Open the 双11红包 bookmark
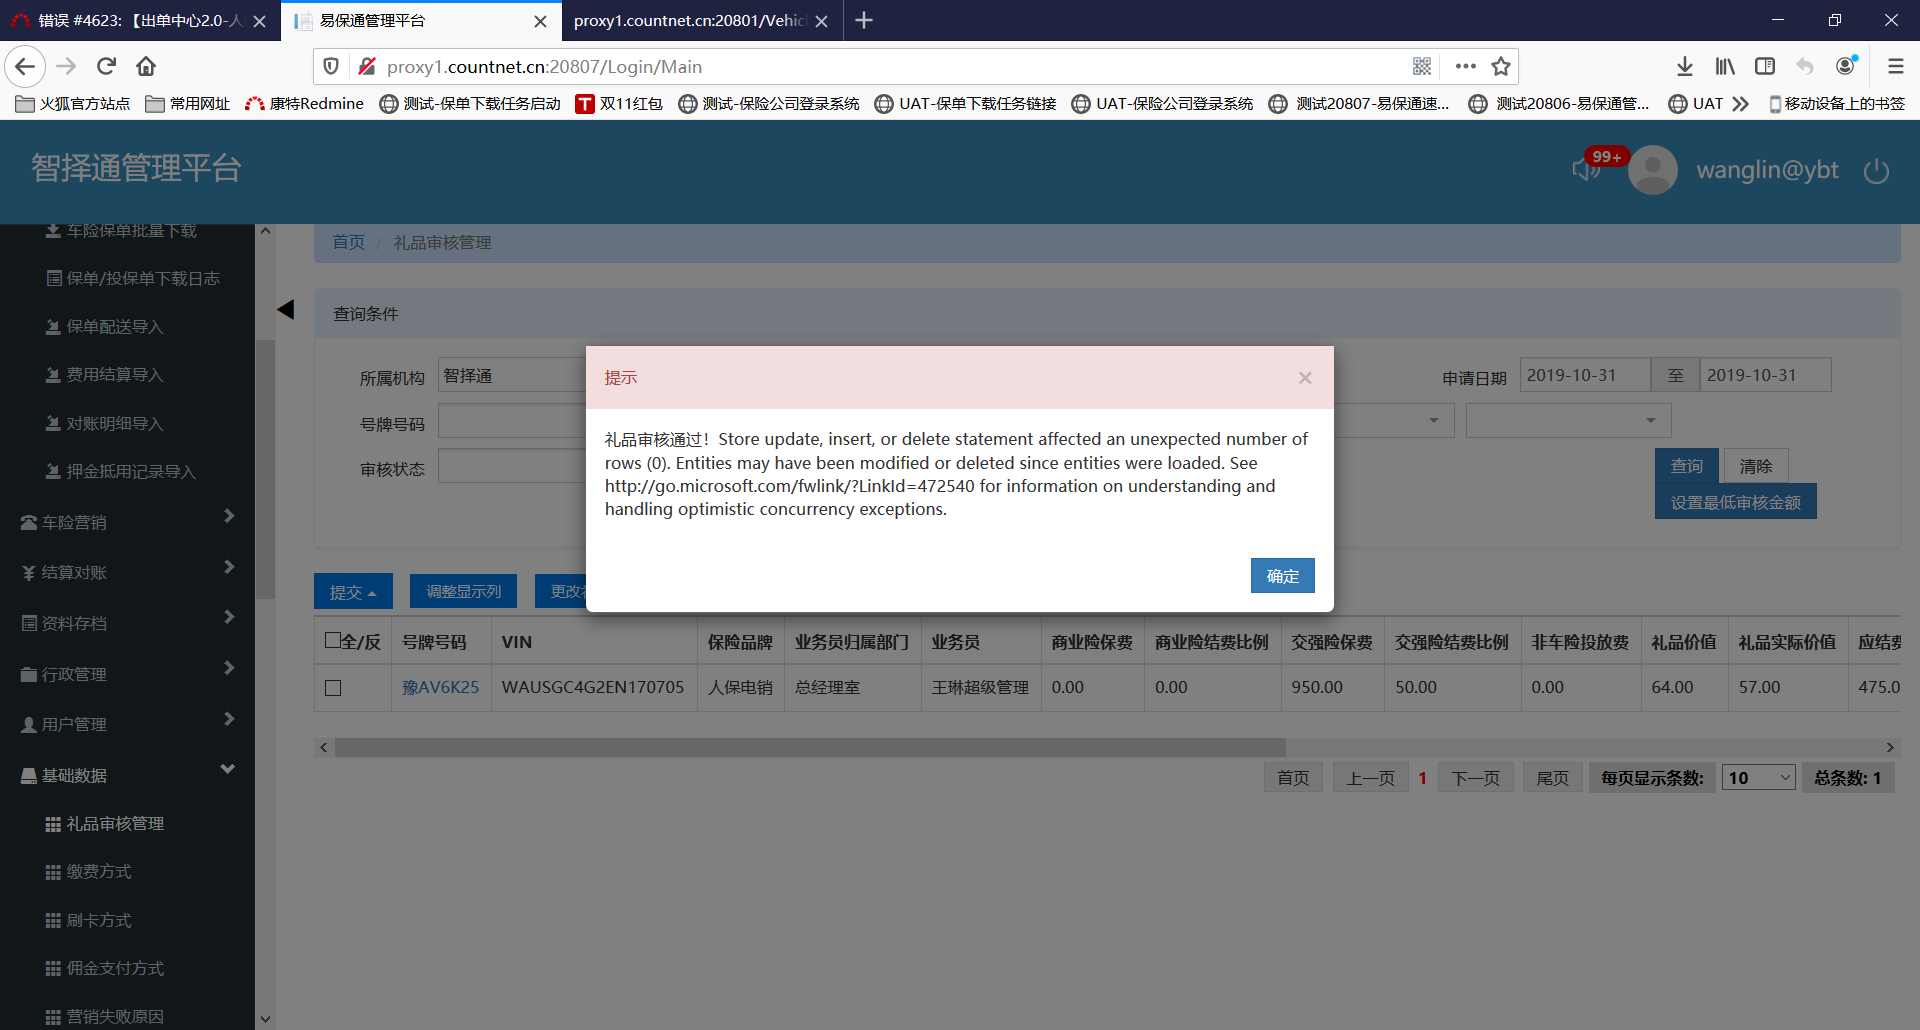The height and width of the screenshot is (1030, 1920). point(619,104)
